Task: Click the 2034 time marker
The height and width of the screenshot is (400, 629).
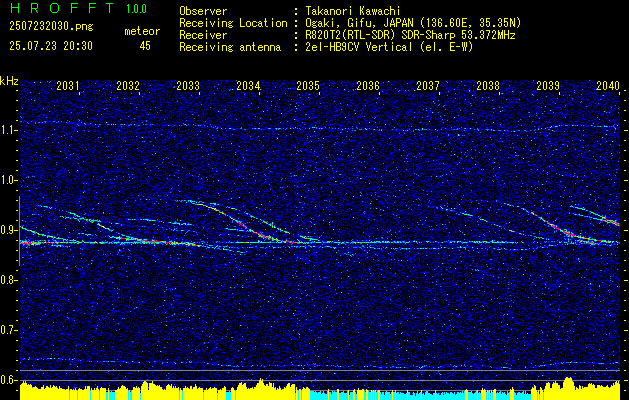Action: tap(248, 85)
